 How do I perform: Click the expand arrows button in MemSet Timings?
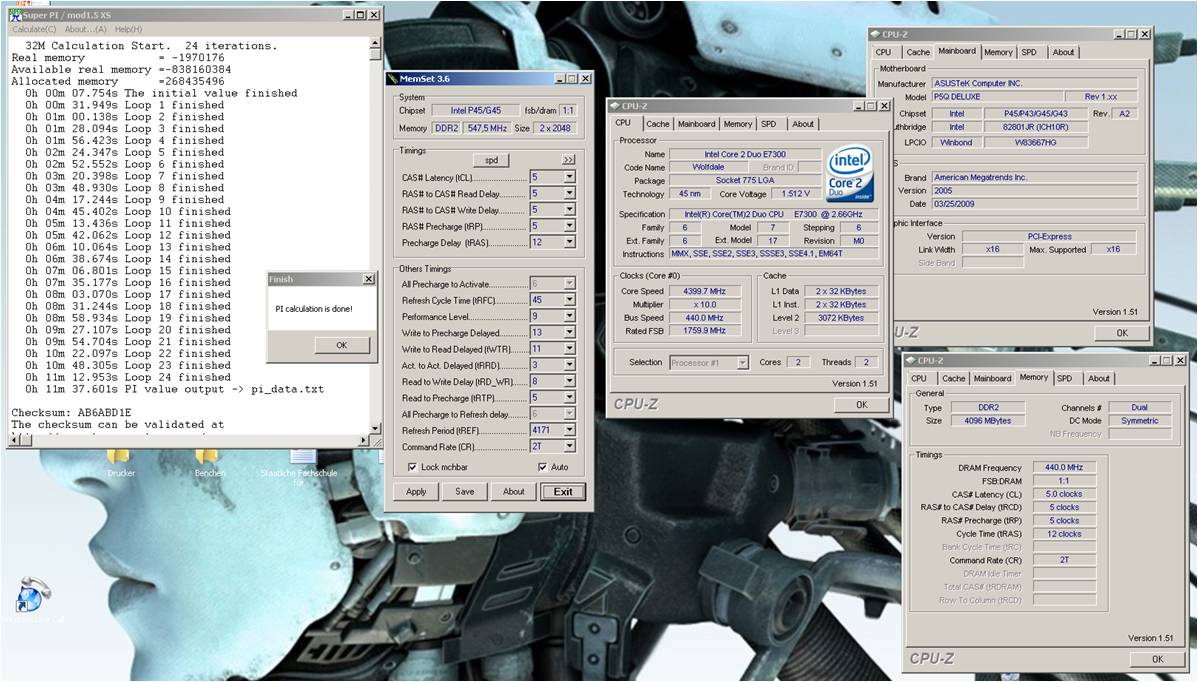(x=568, y=160)
